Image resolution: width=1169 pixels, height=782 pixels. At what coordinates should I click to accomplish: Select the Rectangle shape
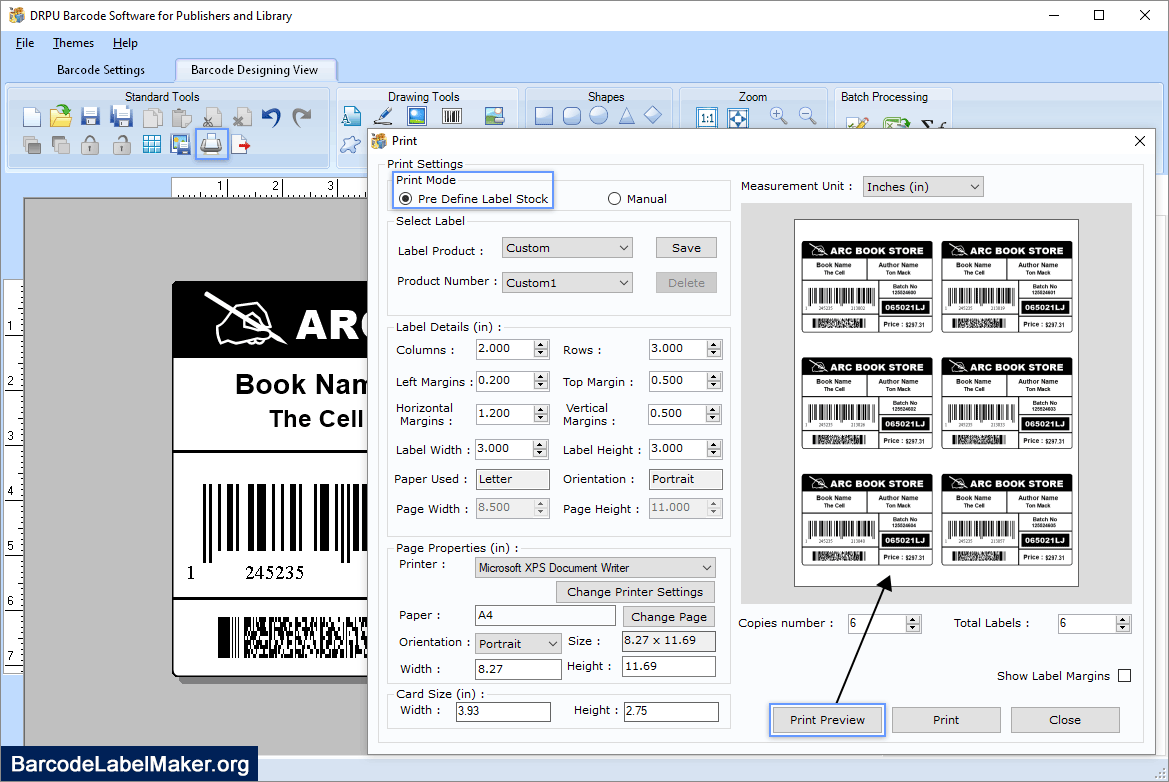(544, 116)
